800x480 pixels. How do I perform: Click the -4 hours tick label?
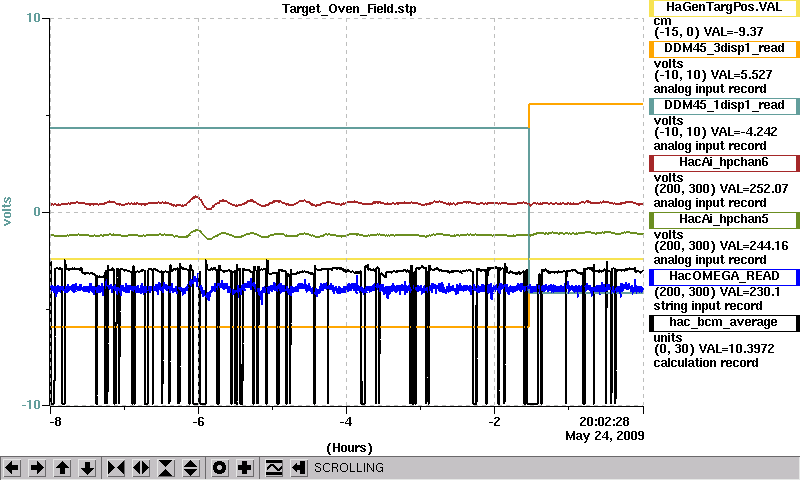click(346, 422)
